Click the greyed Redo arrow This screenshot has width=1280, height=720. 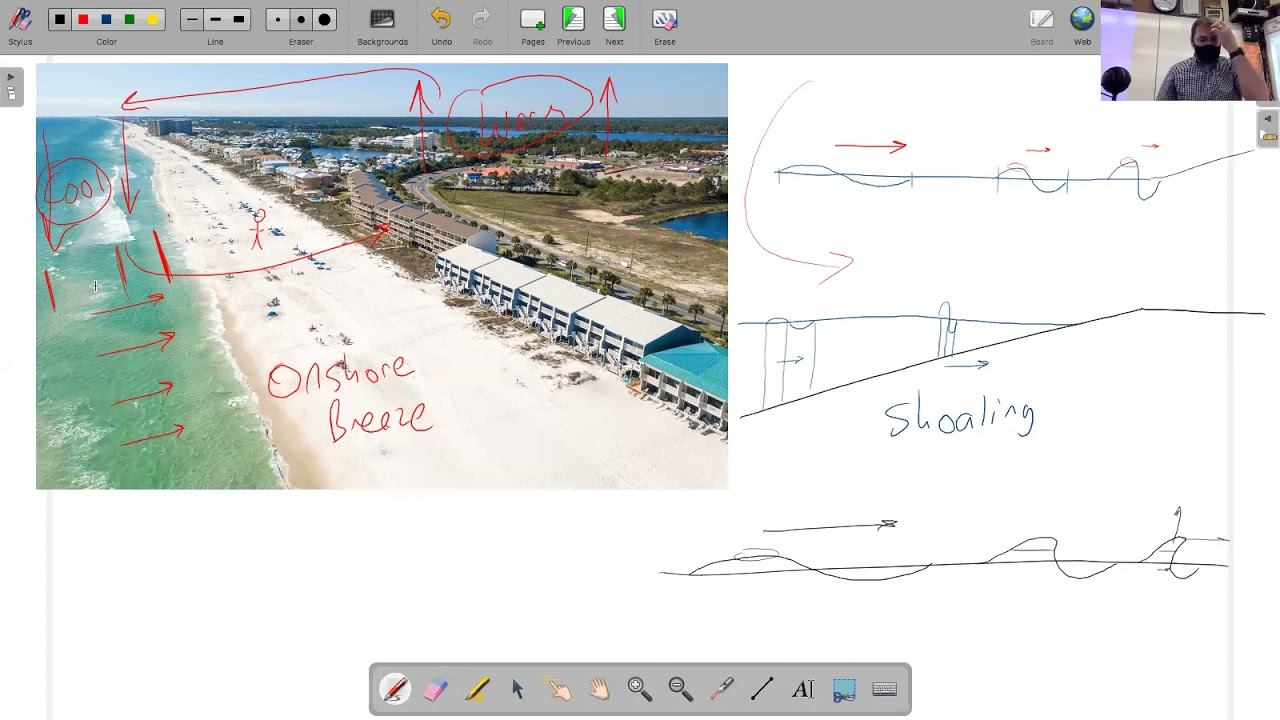coord(482,26)
